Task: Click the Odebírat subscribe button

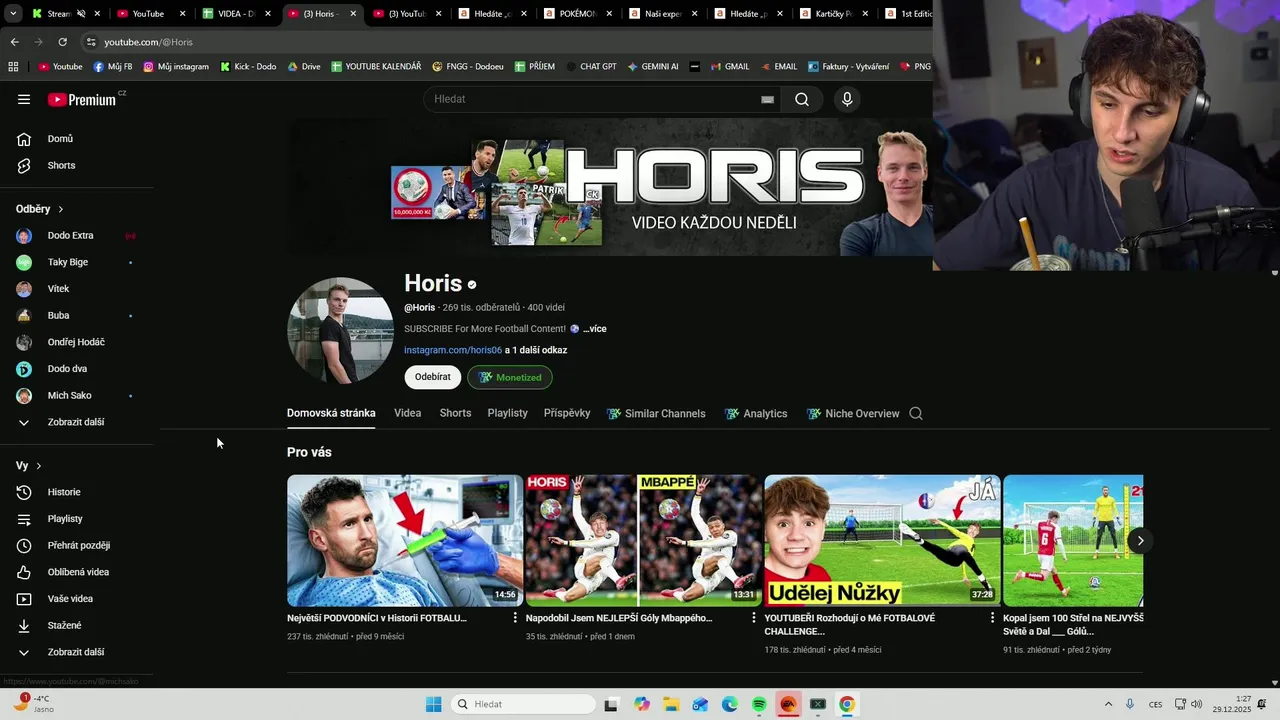Action: [x=433, y=377]
